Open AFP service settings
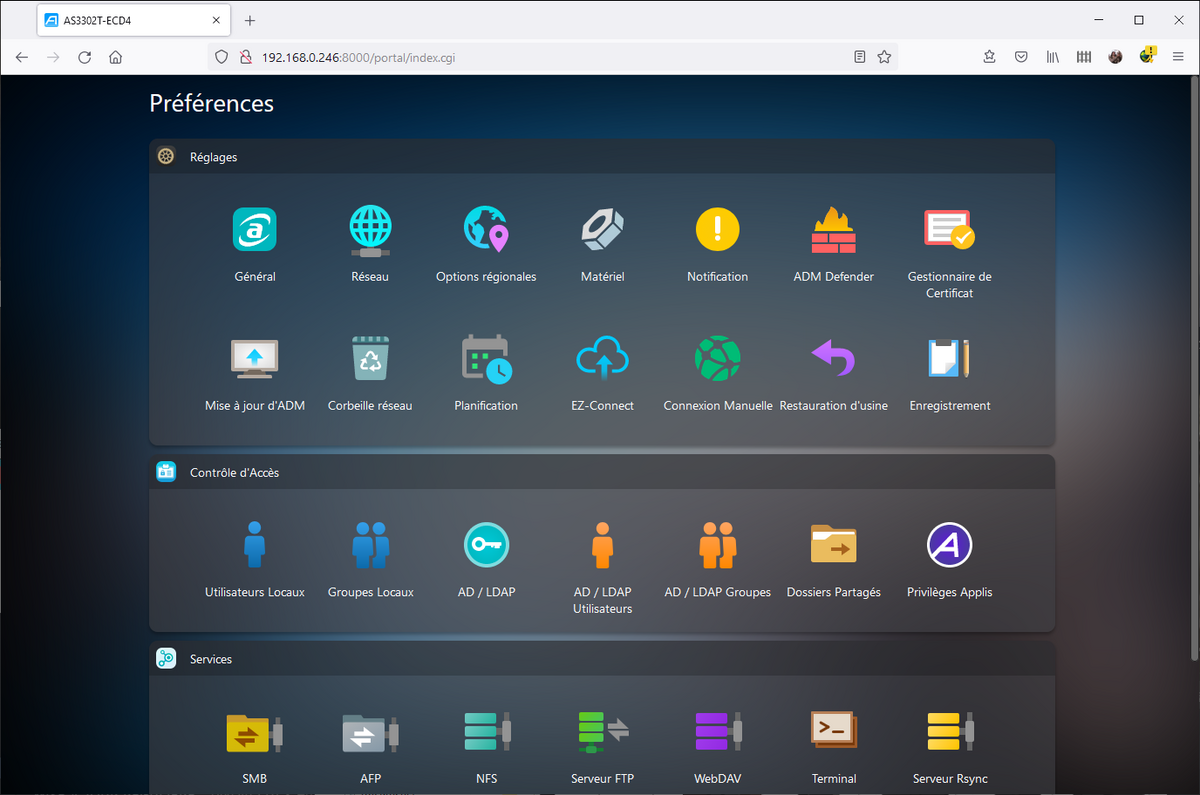 click(x=370, y=733)
